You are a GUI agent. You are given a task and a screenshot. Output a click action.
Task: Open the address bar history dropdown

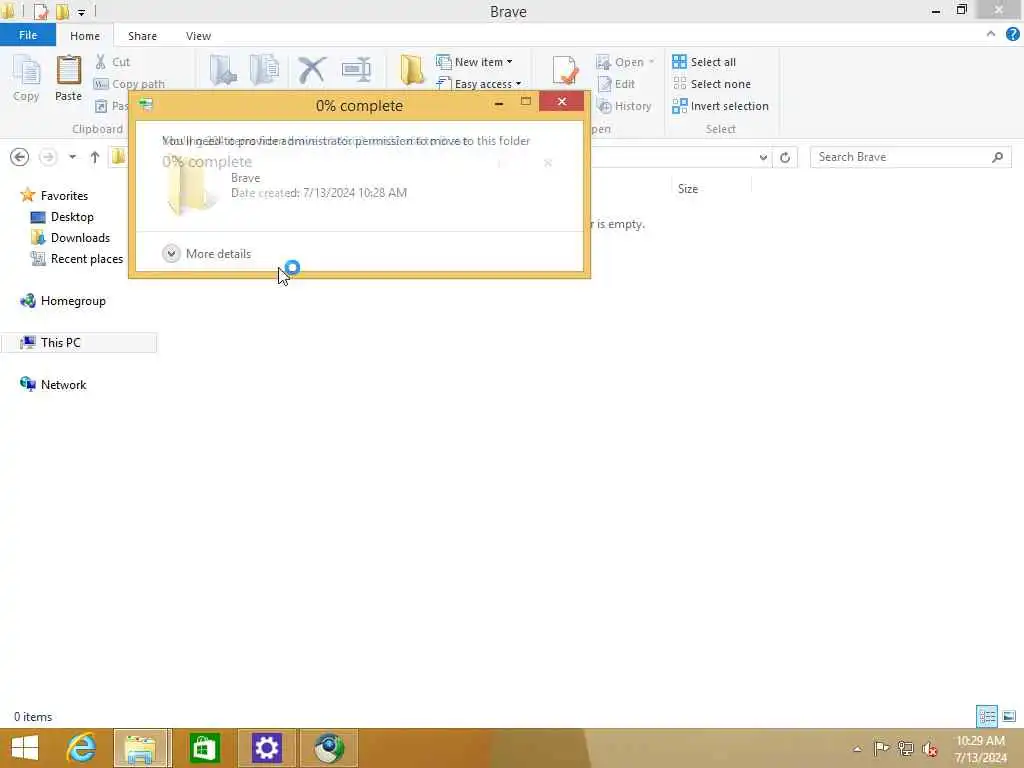click(763, 157)
